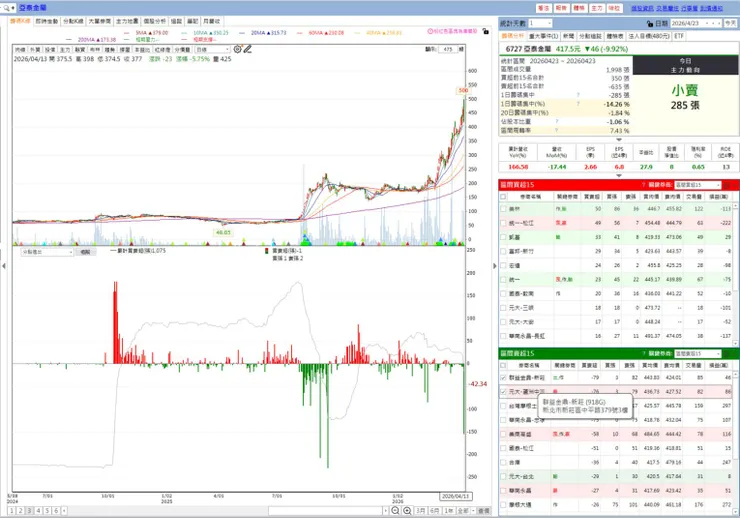Tick the select-all checkbox in 區間買超15 header

pyautogui.click(x=503, y=197)
